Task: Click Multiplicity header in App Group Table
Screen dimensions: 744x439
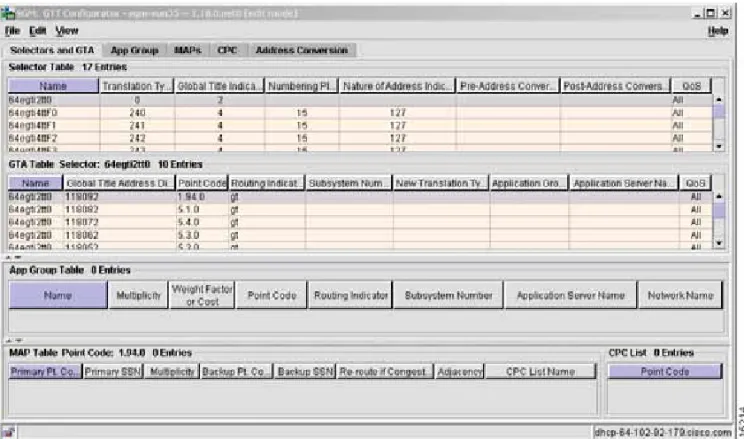Action: click(x=138, y=295)
